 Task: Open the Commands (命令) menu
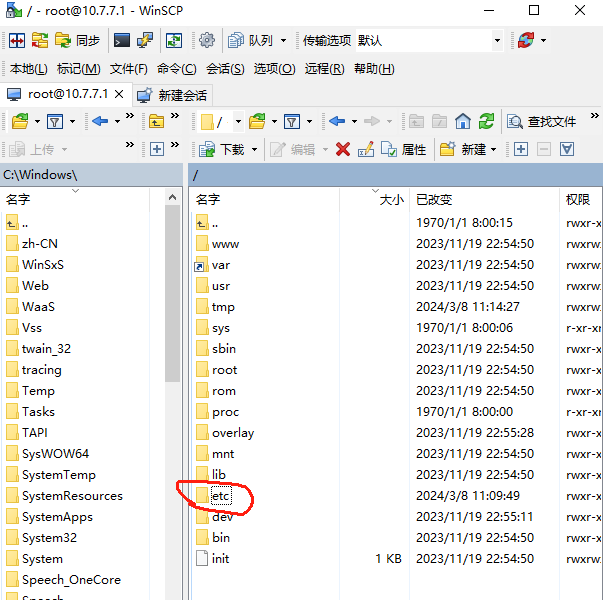click(x=176, y=69)
